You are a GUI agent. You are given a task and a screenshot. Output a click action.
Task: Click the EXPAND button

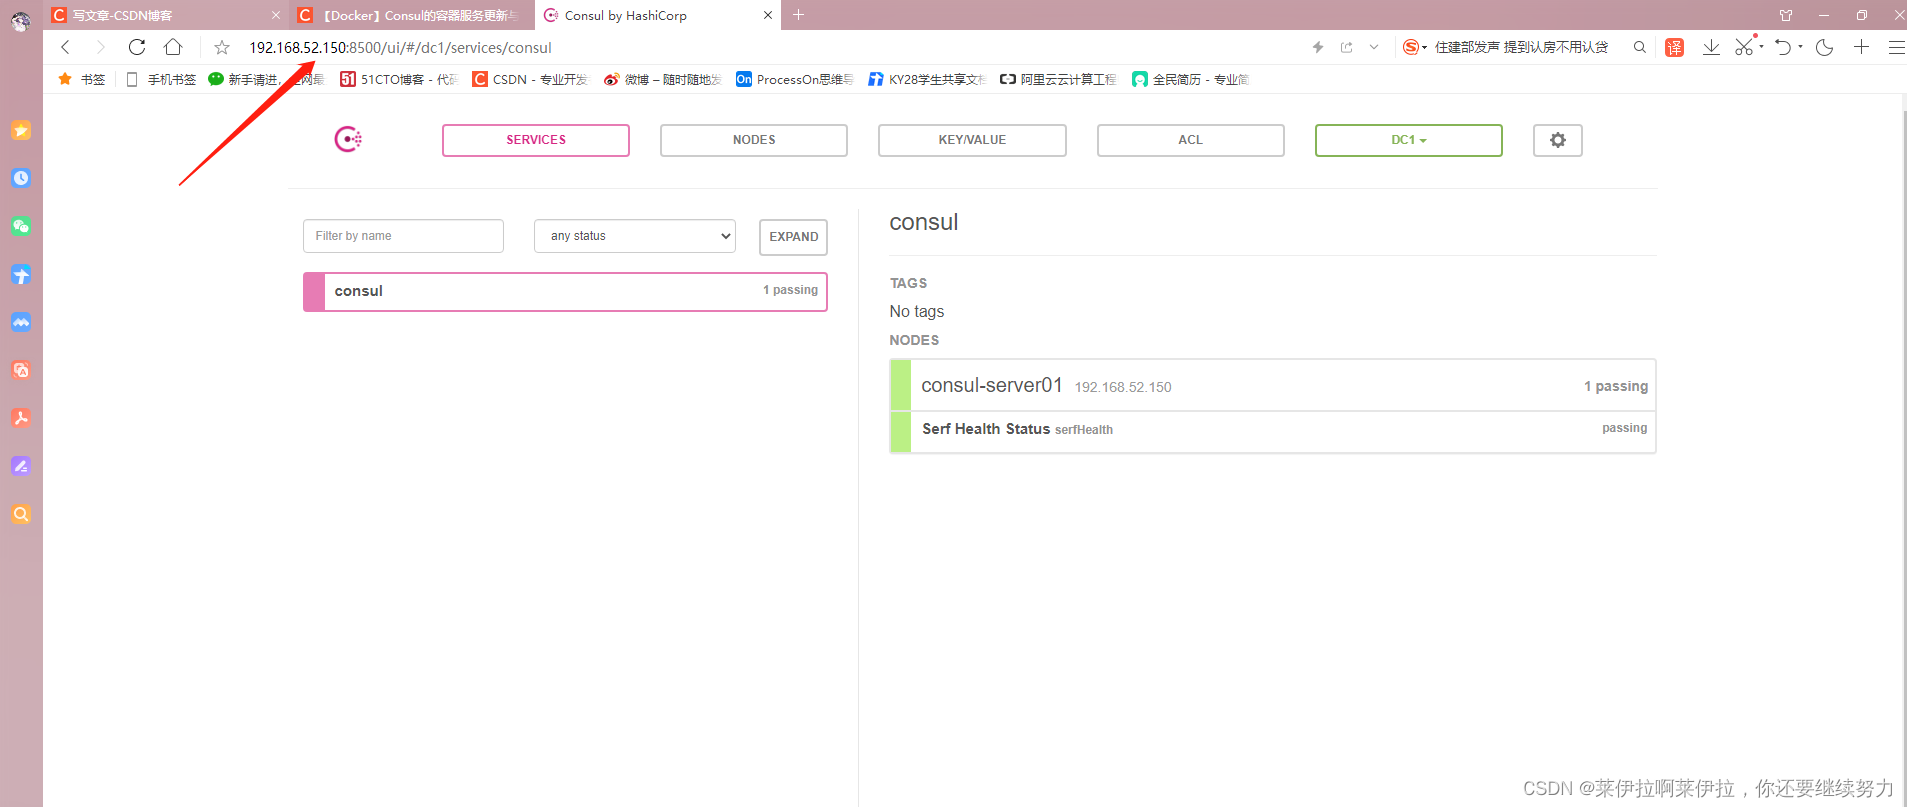point(793,237)
